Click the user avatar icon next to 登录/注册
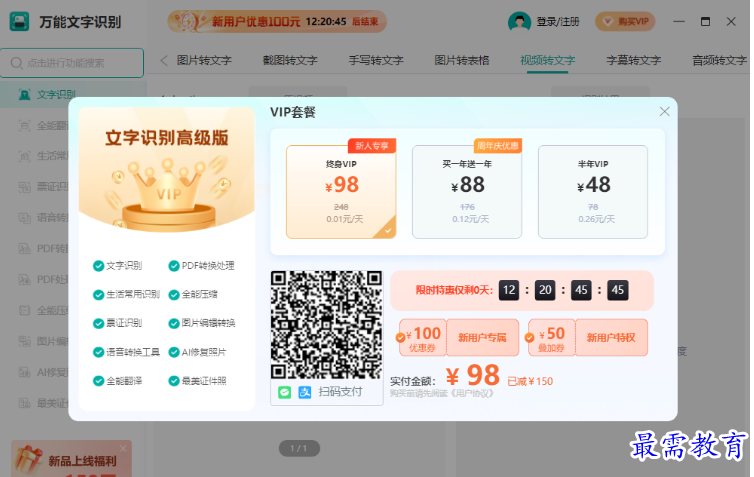 519,22
